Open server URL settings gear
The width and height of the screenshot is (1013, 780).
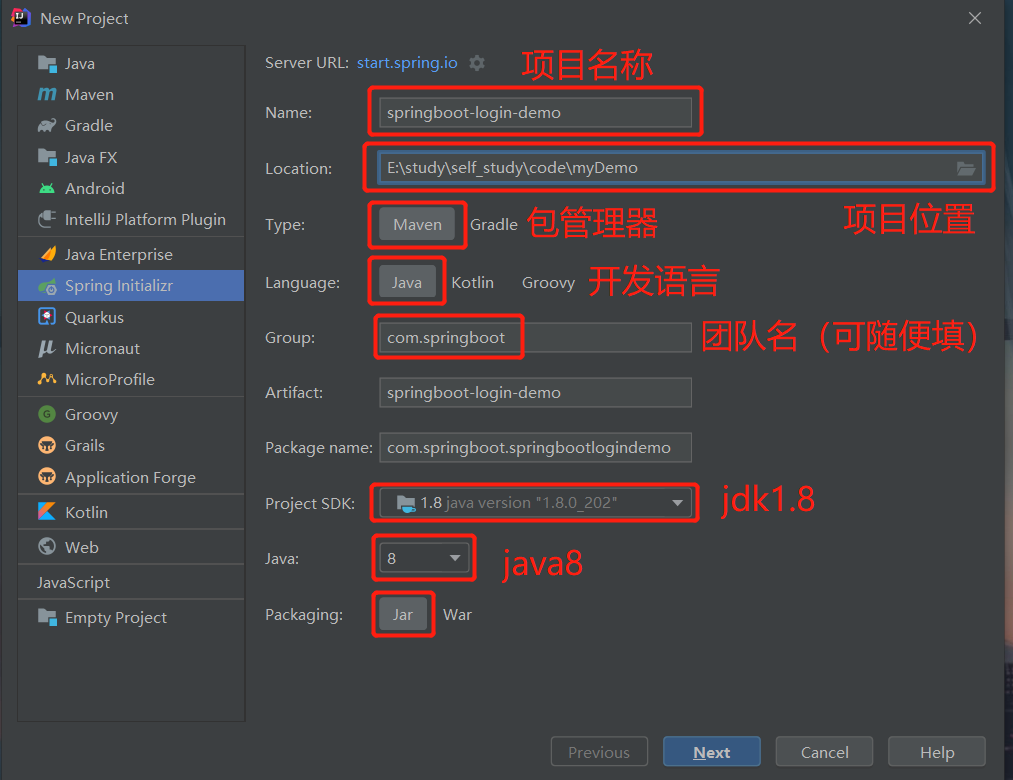[477, 63]
